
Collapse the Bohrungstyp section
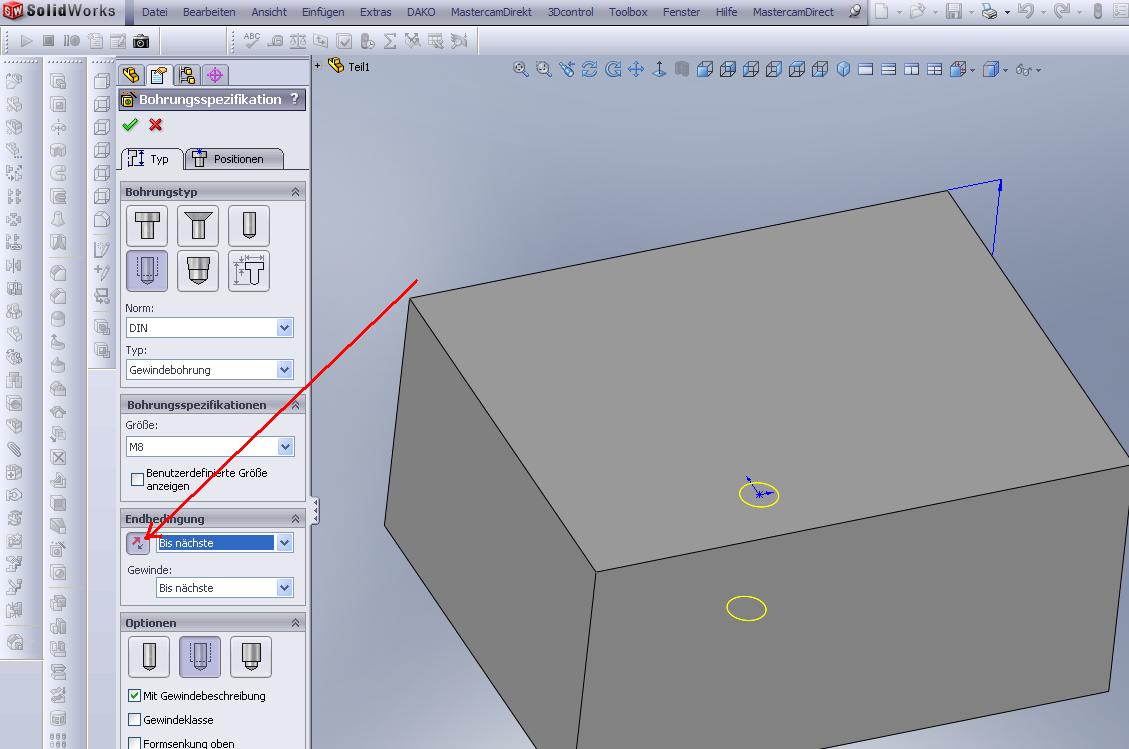click(295, 192)
